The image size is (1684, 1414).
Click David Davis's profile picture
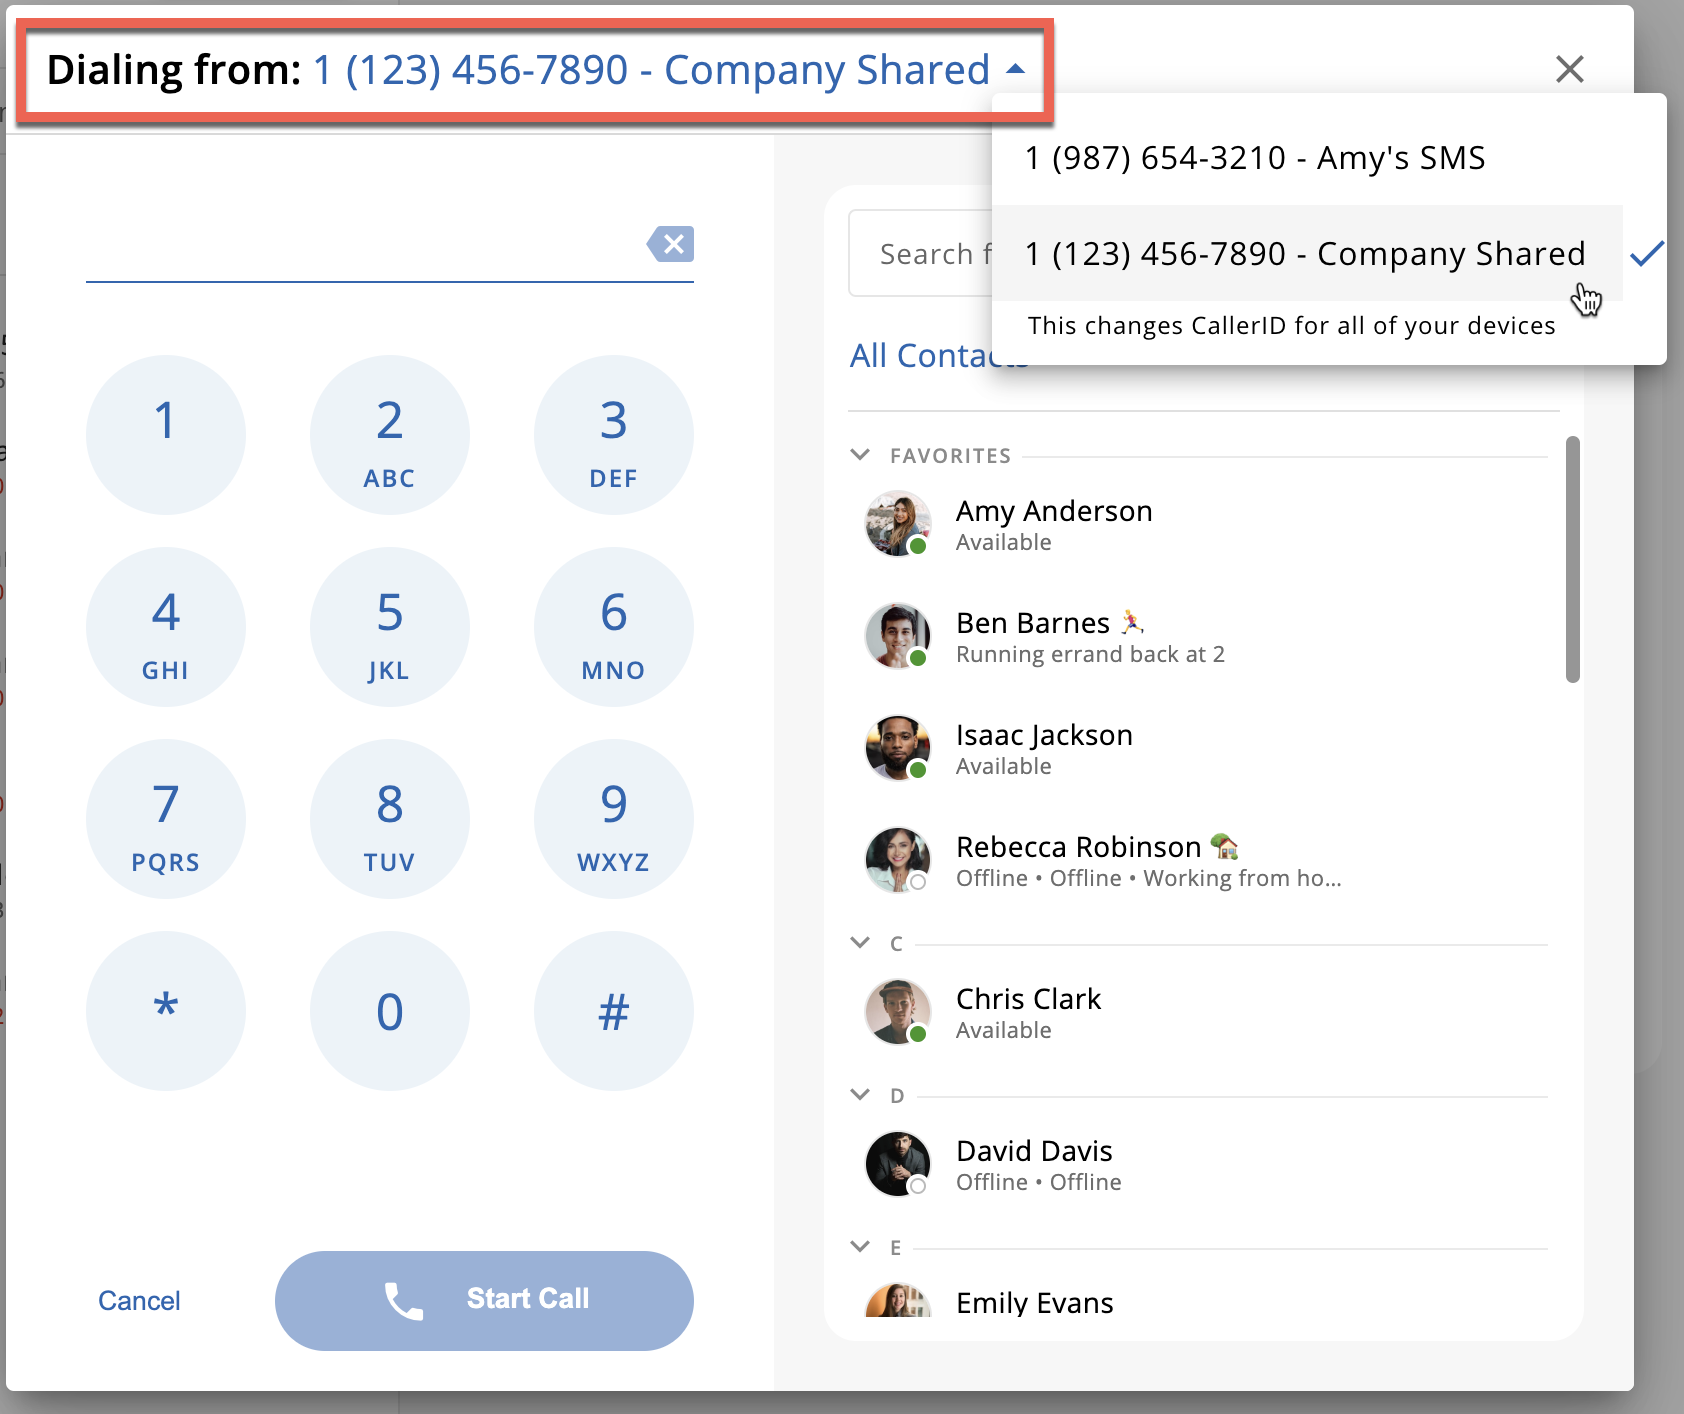tap(897, 1163)
